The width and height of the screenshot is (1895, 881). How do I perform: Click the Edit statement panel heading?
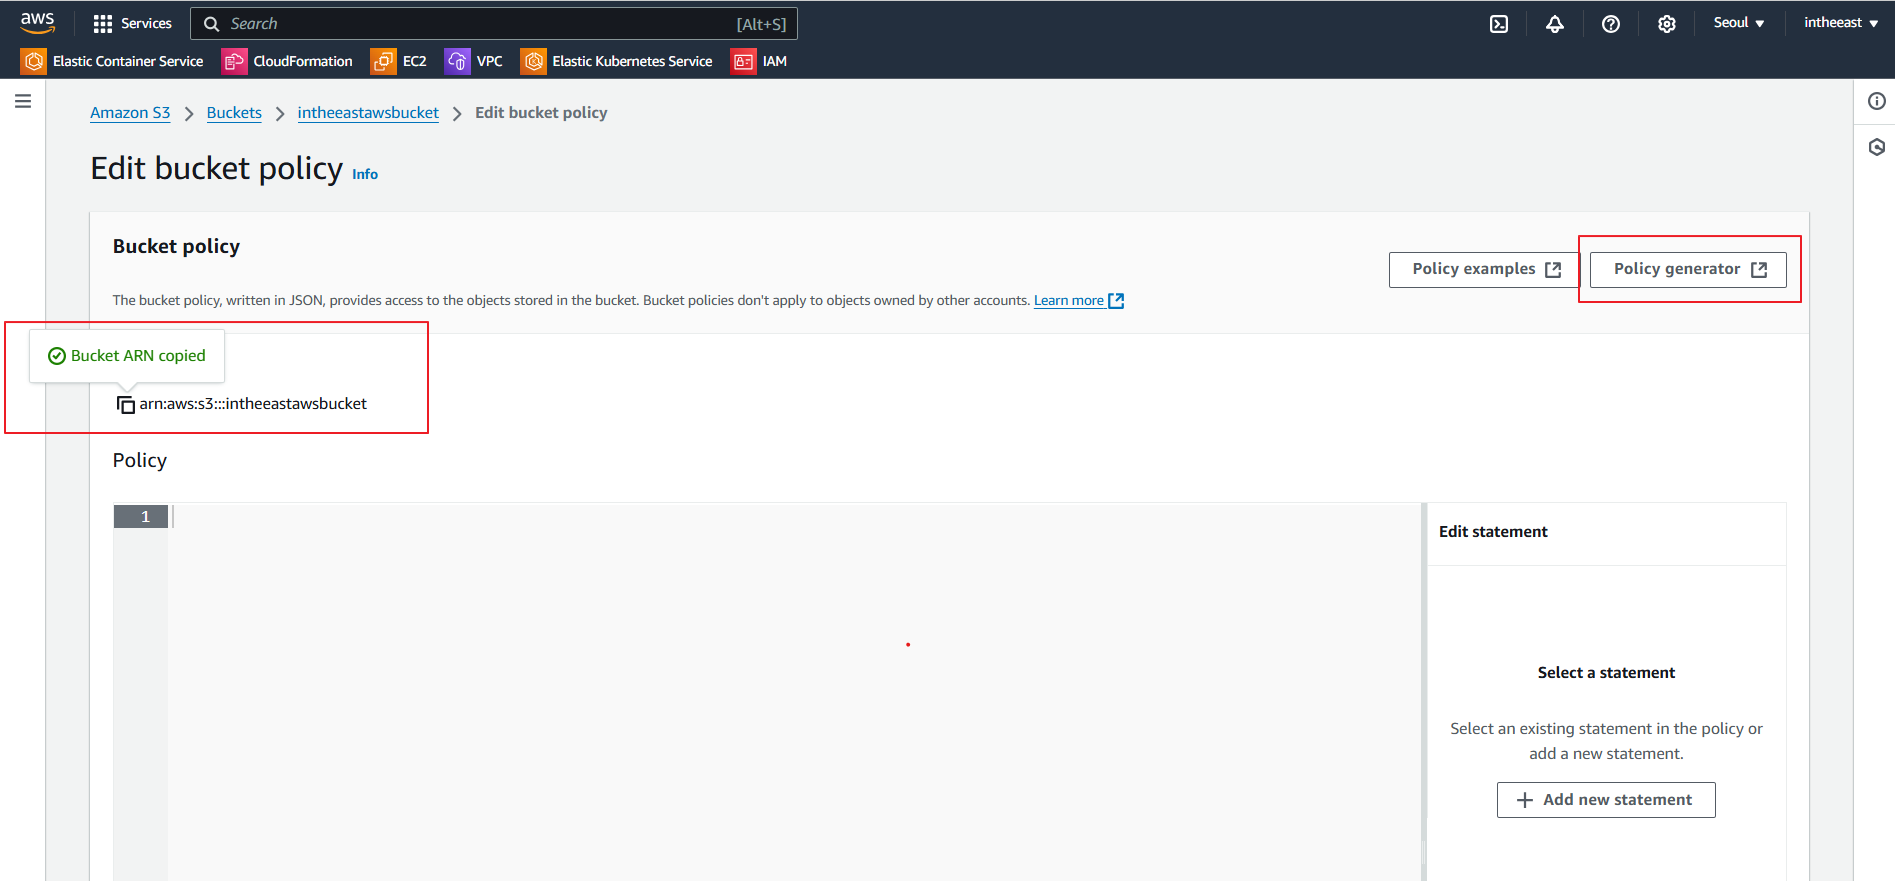coord(1493,532)
